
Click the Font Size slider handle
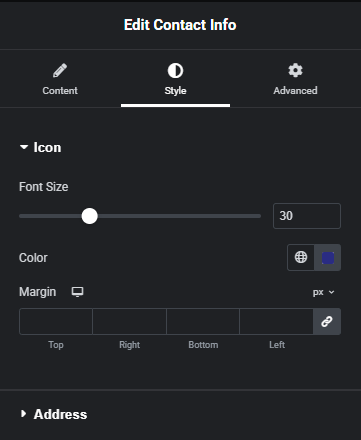tap(89, 216)
